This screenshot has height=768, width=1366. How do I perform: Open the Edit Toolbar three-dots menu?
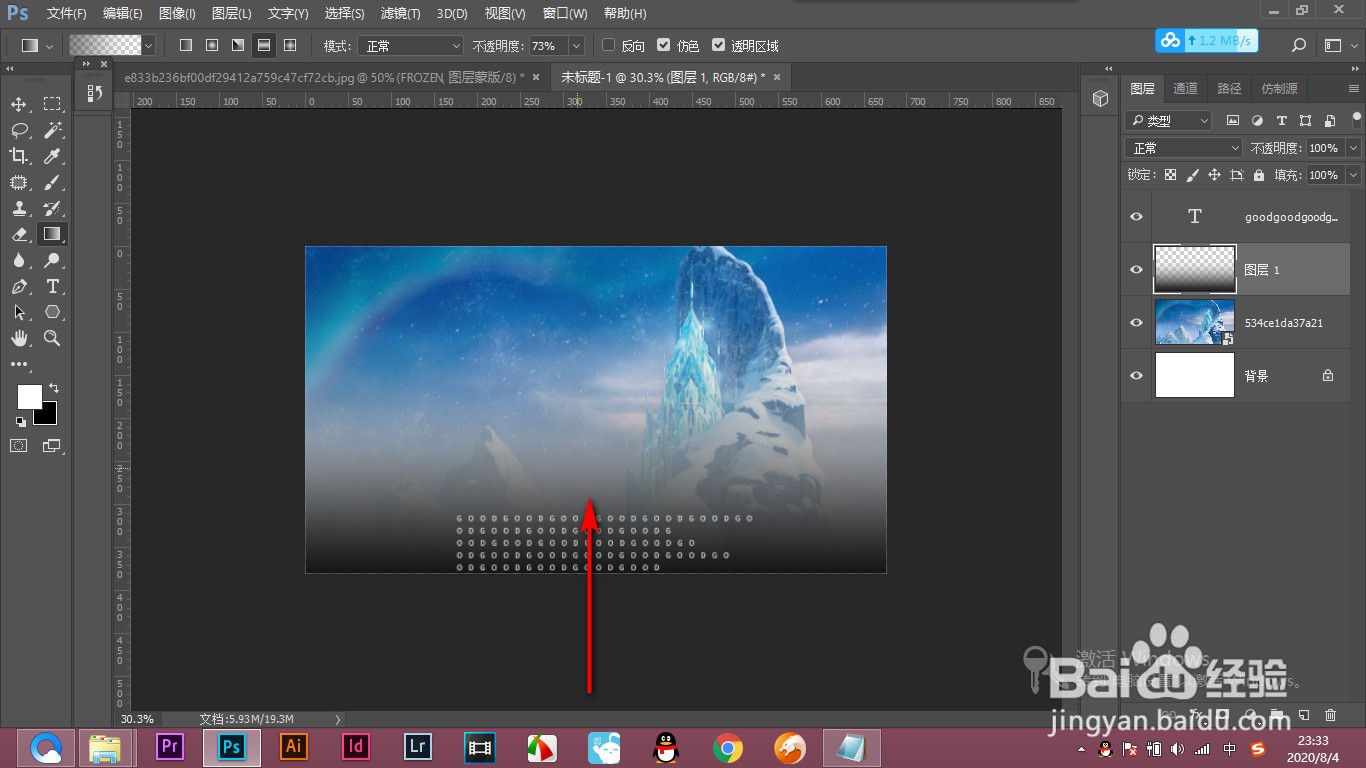[x=19, y=365]
